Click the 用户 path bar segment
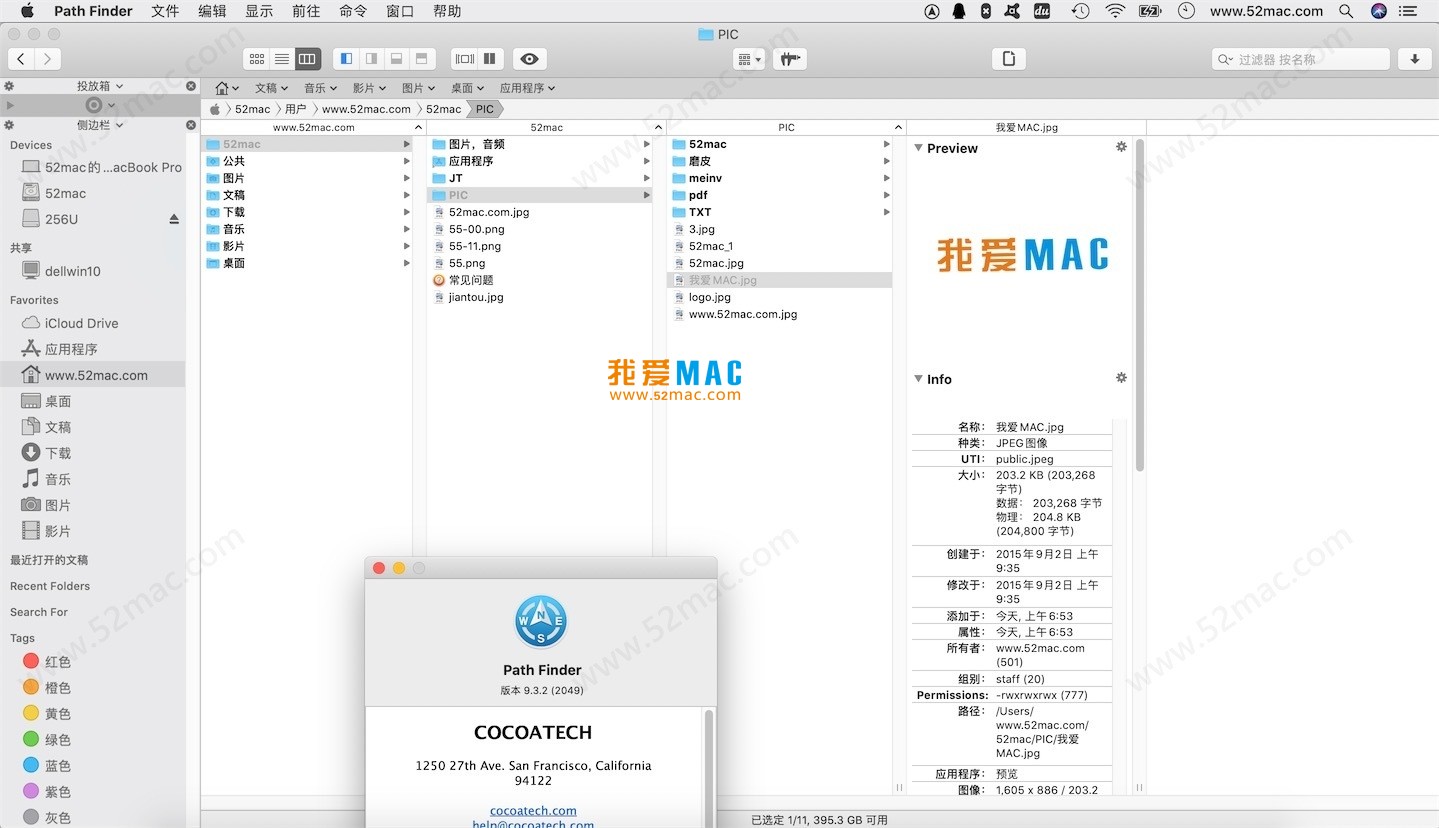The image size is (1439, 828). [295, 109]
